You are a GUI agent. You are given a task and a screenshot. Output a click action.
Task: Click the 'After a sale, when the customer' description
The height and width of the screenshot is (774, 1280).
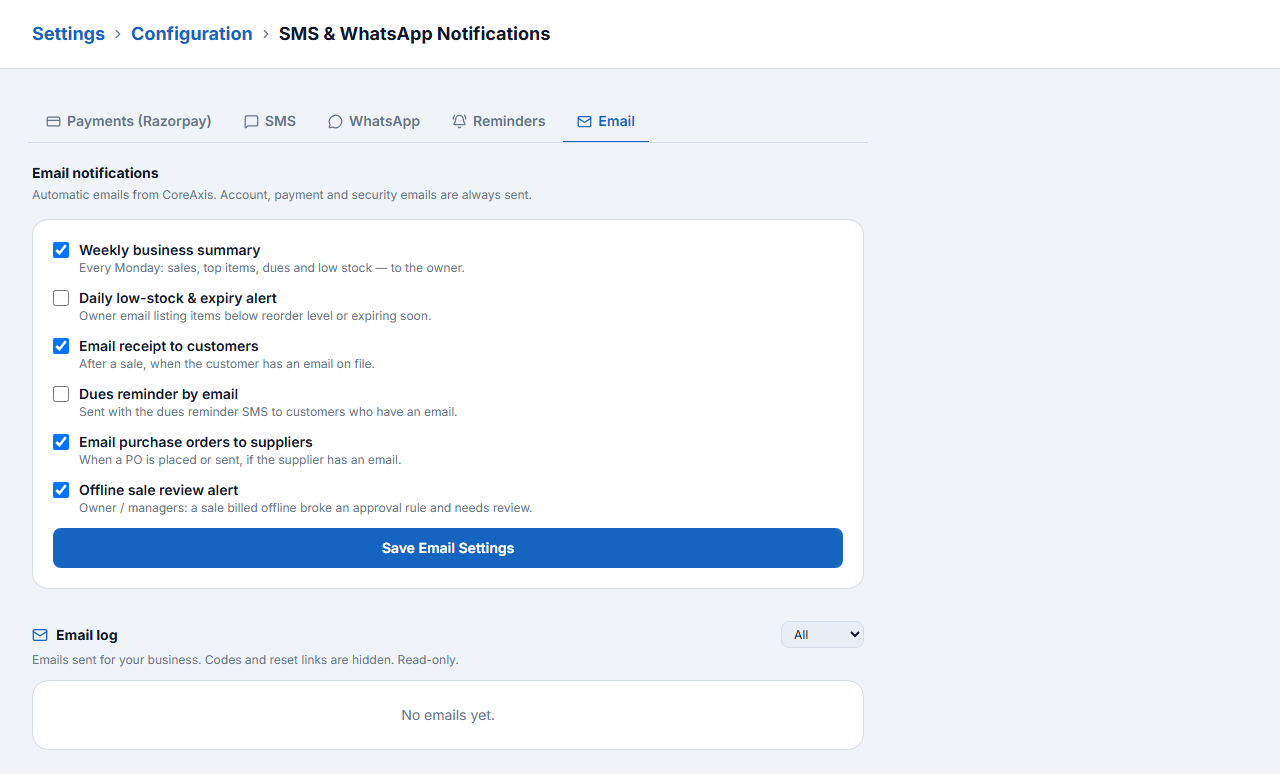coord(227,364)
